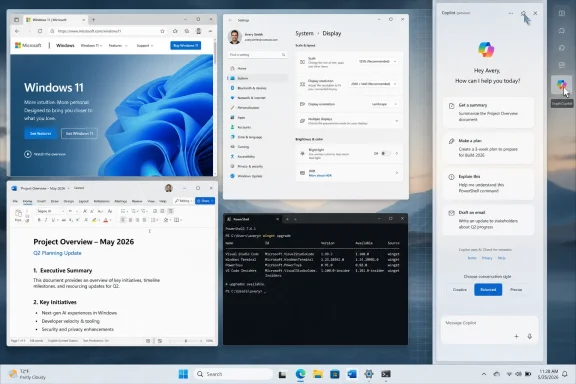The height and width of the screenshot is (384, 576).
Task: Click the taskbar Search box
Action: (x=233, y=374)
